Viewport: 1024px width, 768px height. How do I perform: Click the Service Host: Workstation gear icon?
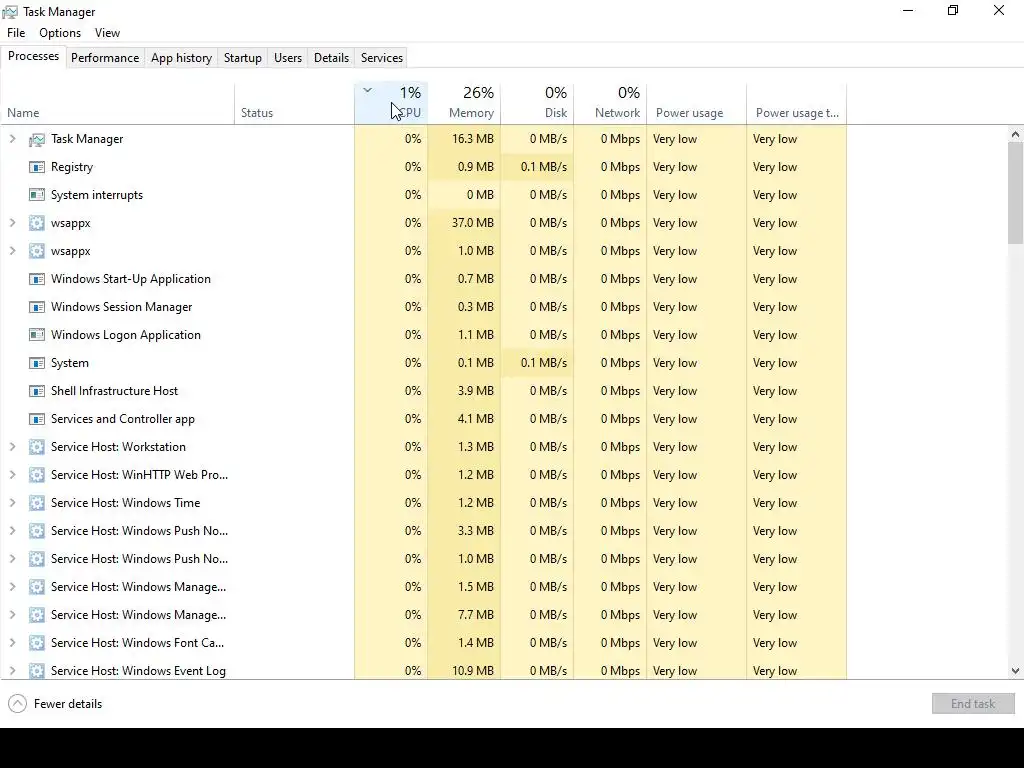coord(37,447)
